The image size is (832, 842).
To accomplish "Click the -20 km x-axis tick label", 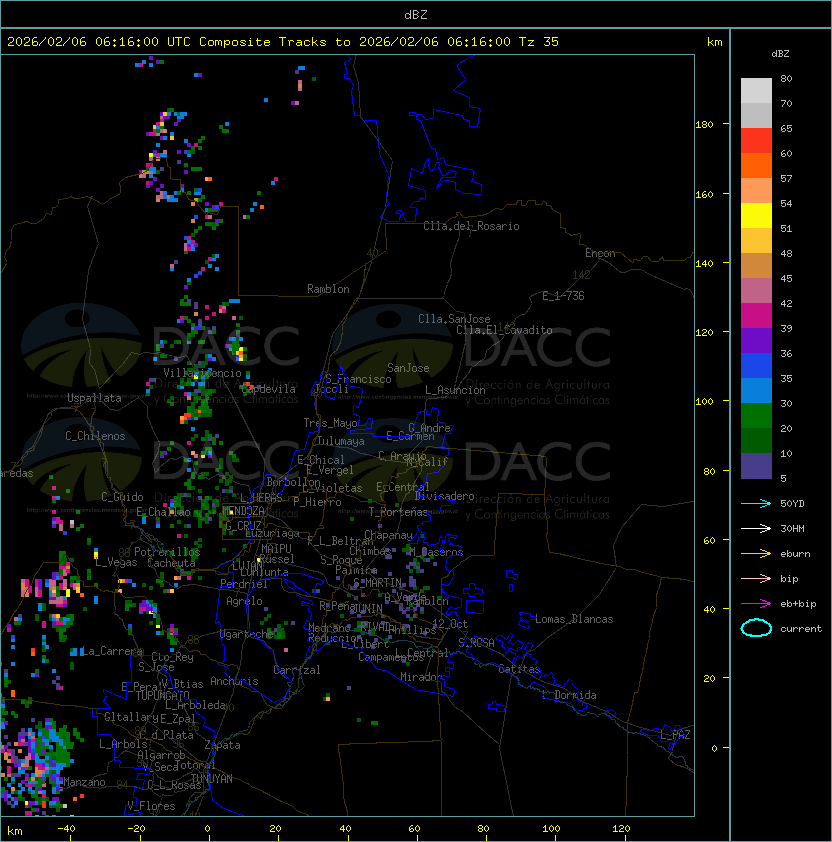I will (x=136, y=829).
